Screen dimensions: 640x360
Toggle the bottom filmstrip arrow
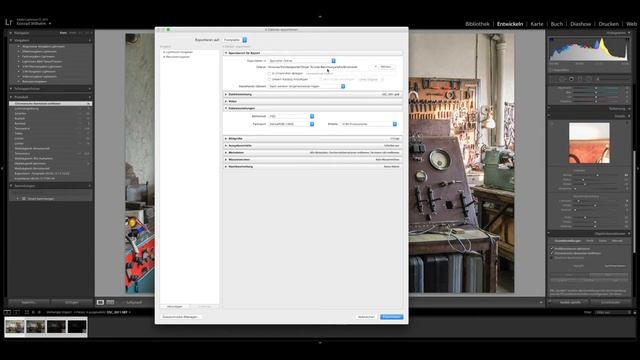(x=320, y=342)
